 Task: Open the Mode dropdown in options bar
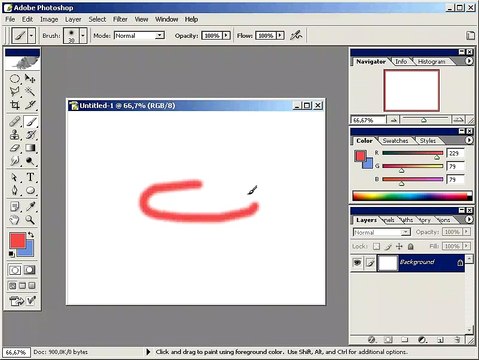[x=160, y=35]
